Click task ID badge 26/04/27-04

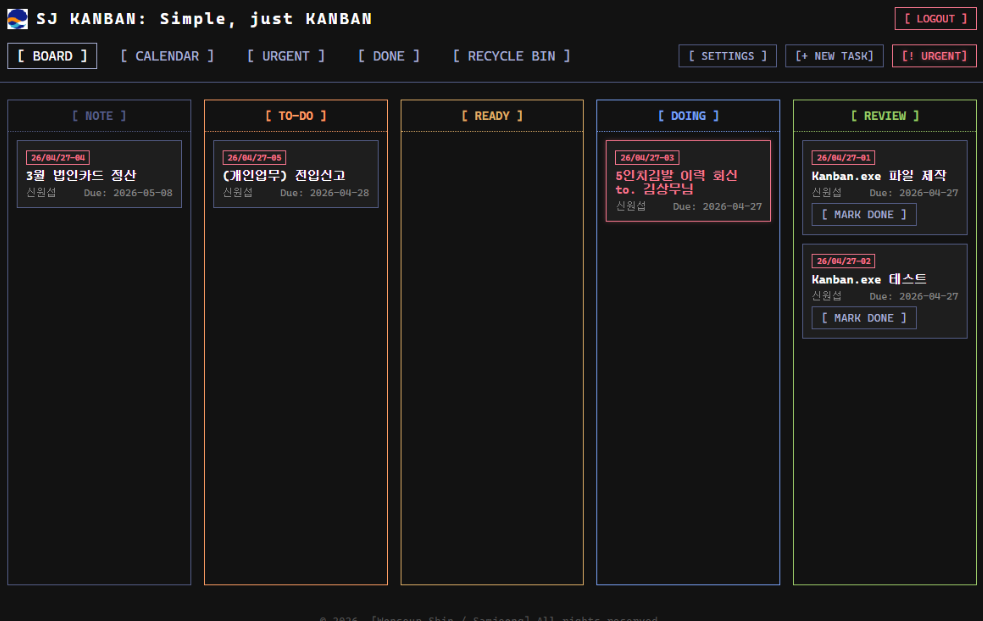pos(58,158)
